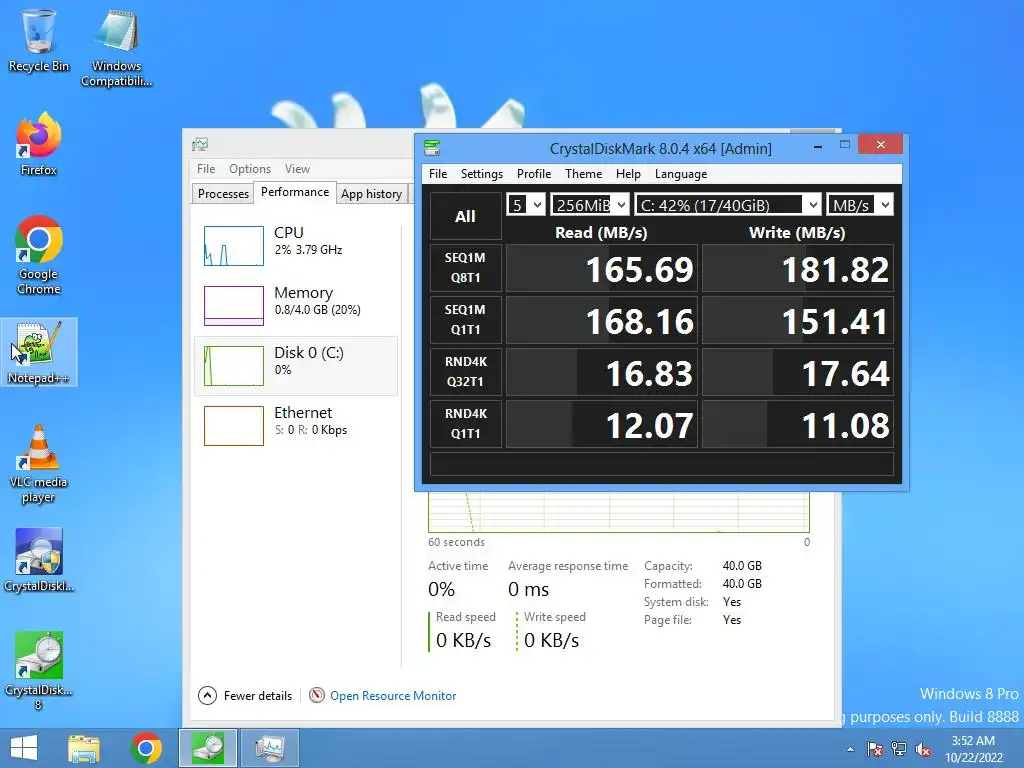Open Chrome from the taskbar
Viewport: 1024px width, 768px height.
146,748
